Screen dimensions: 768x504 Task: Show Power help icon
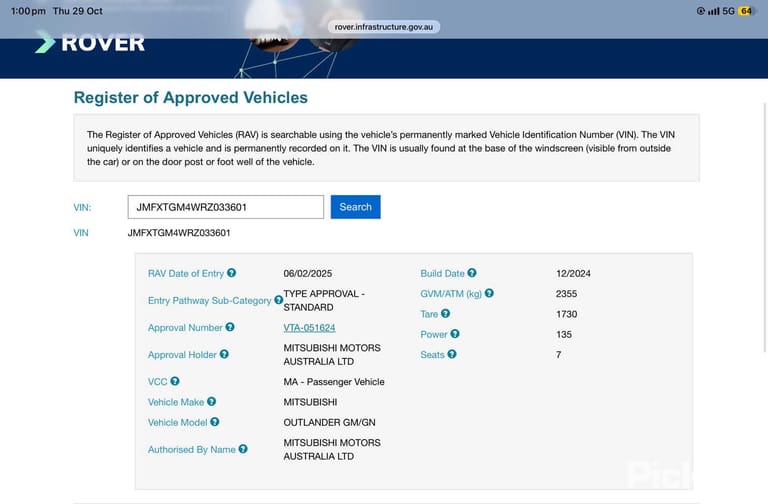455,334
